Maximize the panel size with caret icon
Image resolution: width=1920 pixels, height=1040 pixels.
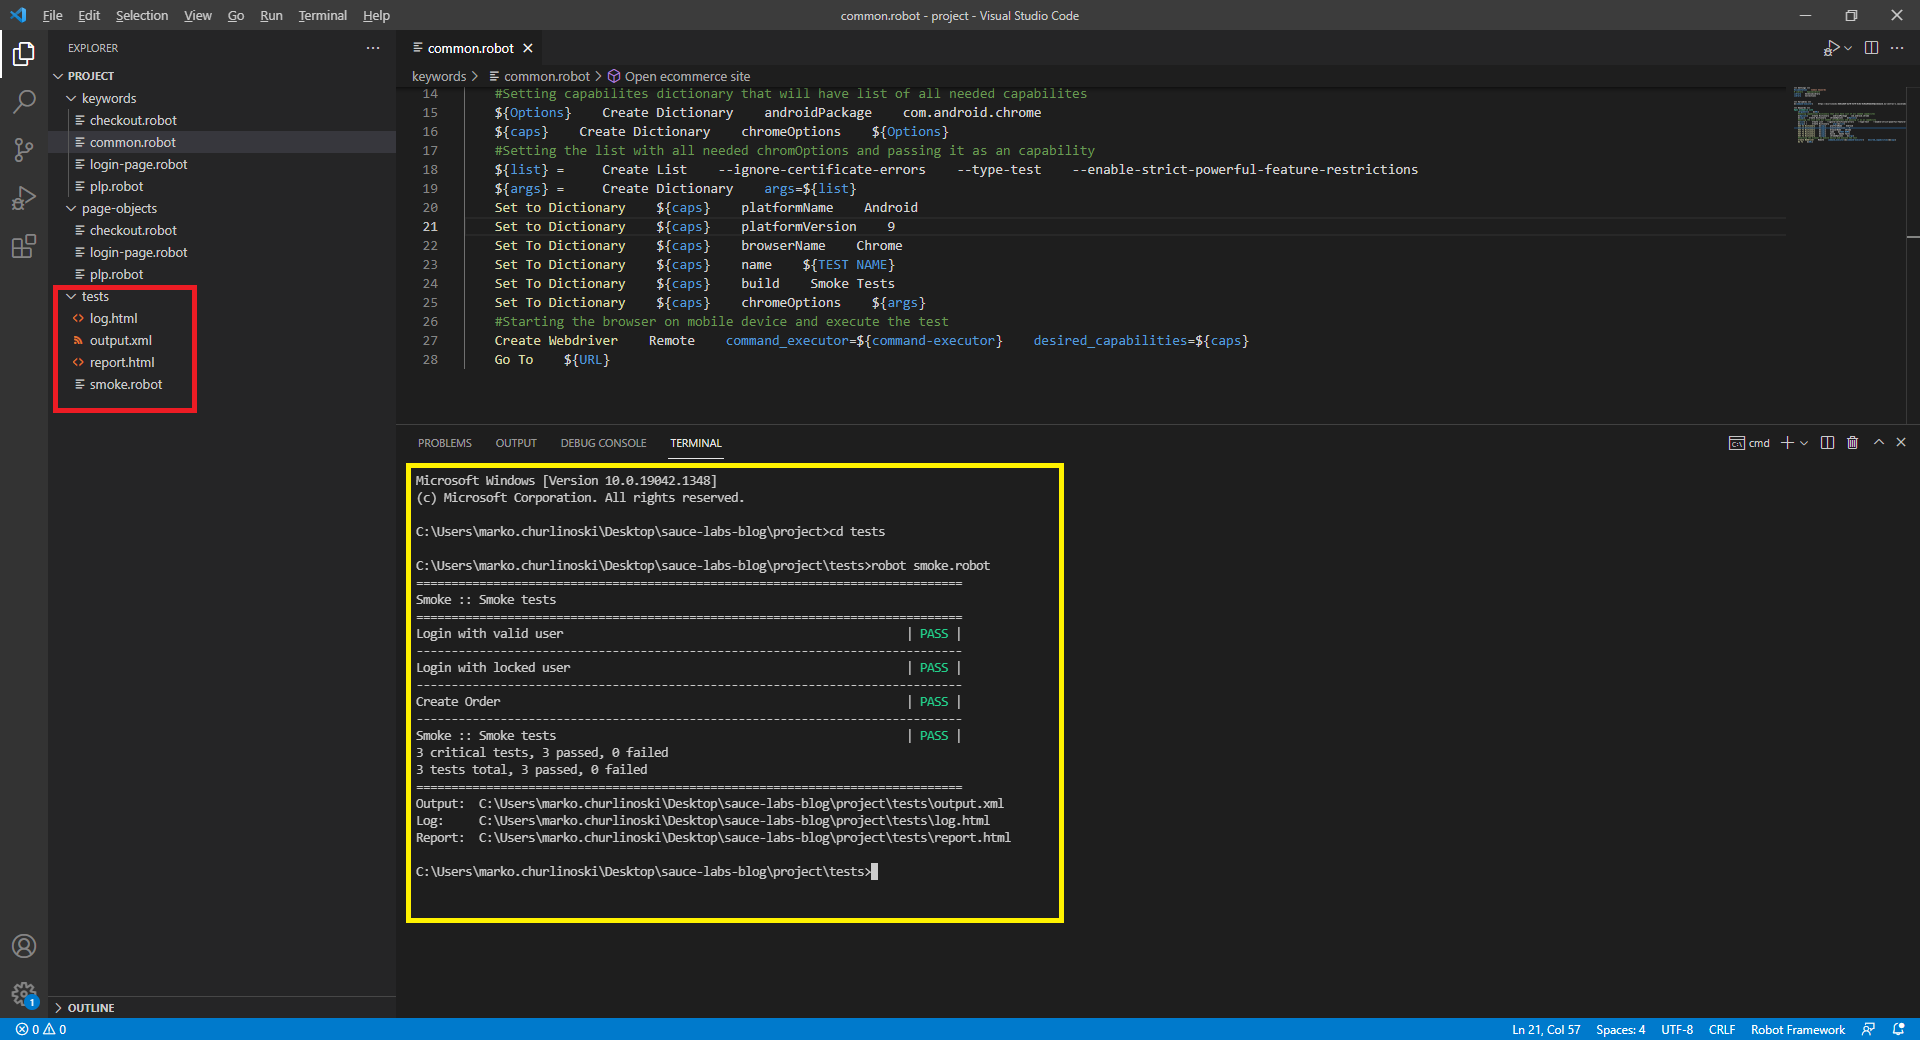point(1879,442)
